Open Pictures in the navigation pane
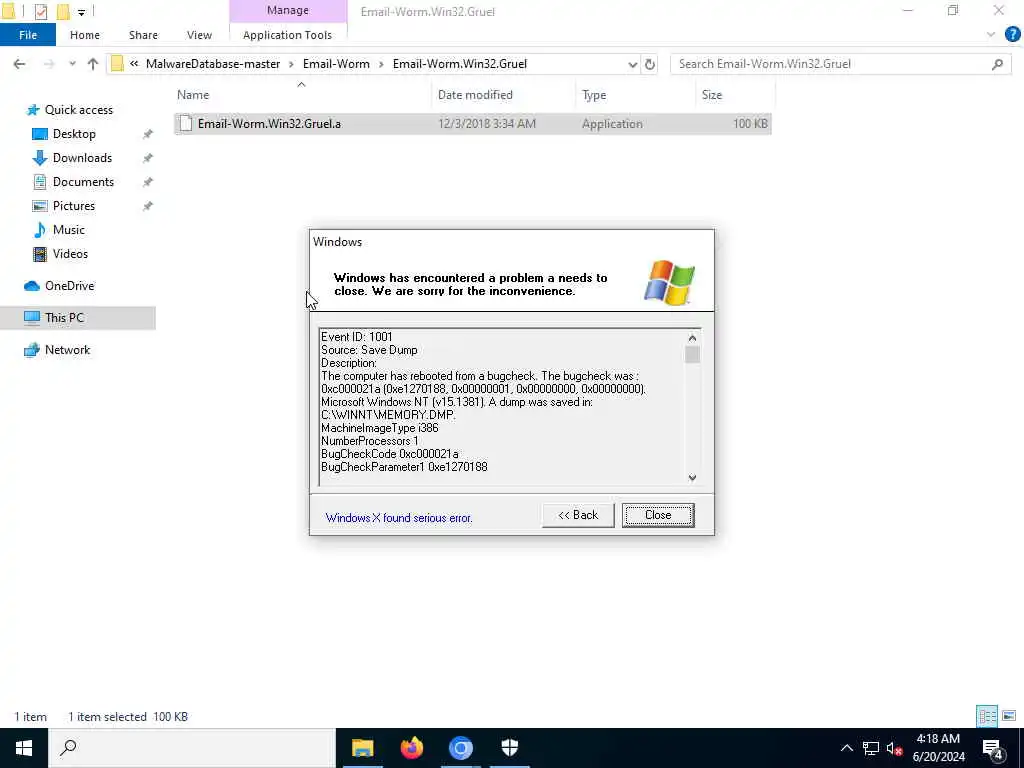The width and height of the screenshot is (1024, 768). (x=74, y=206)
